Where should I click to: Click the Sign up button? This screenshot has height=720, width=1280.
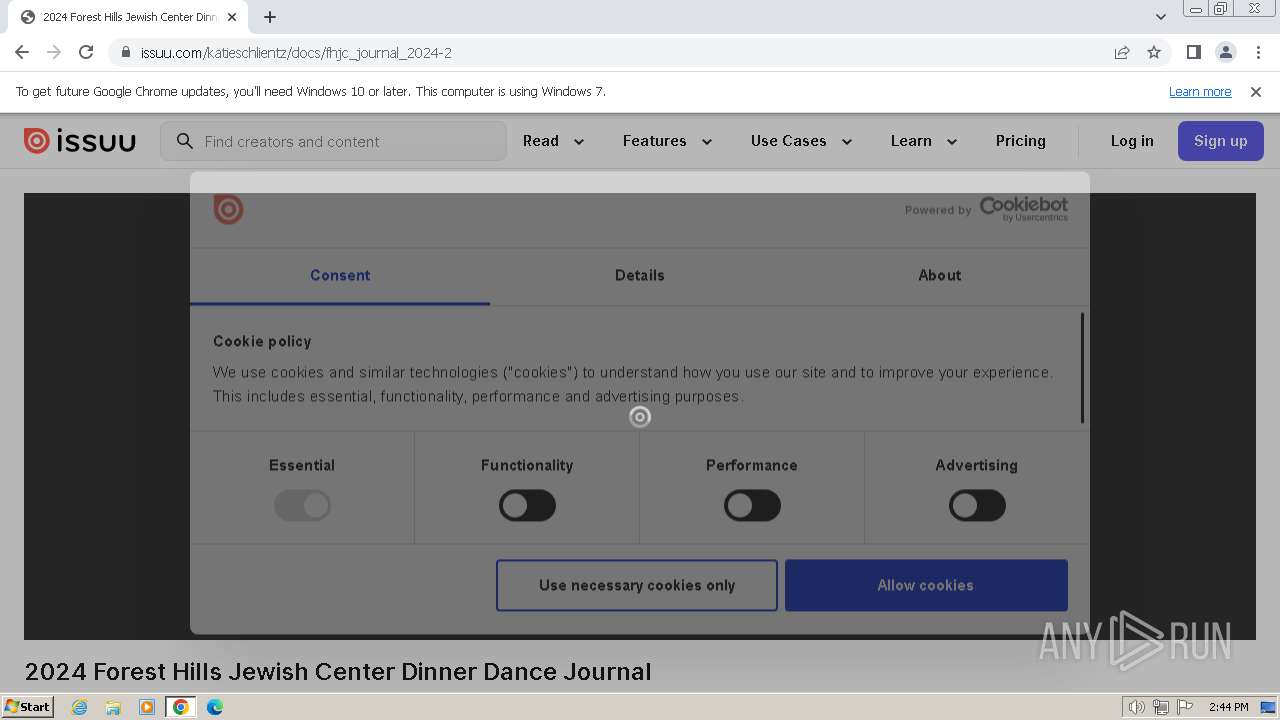[1221, 141]
